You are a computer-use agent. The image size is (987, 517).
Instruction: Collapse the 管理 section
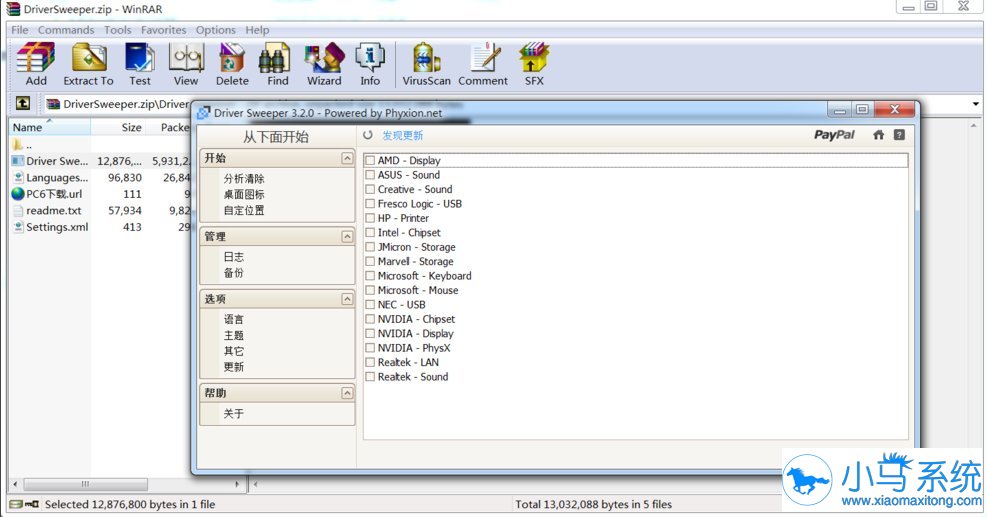347,236
